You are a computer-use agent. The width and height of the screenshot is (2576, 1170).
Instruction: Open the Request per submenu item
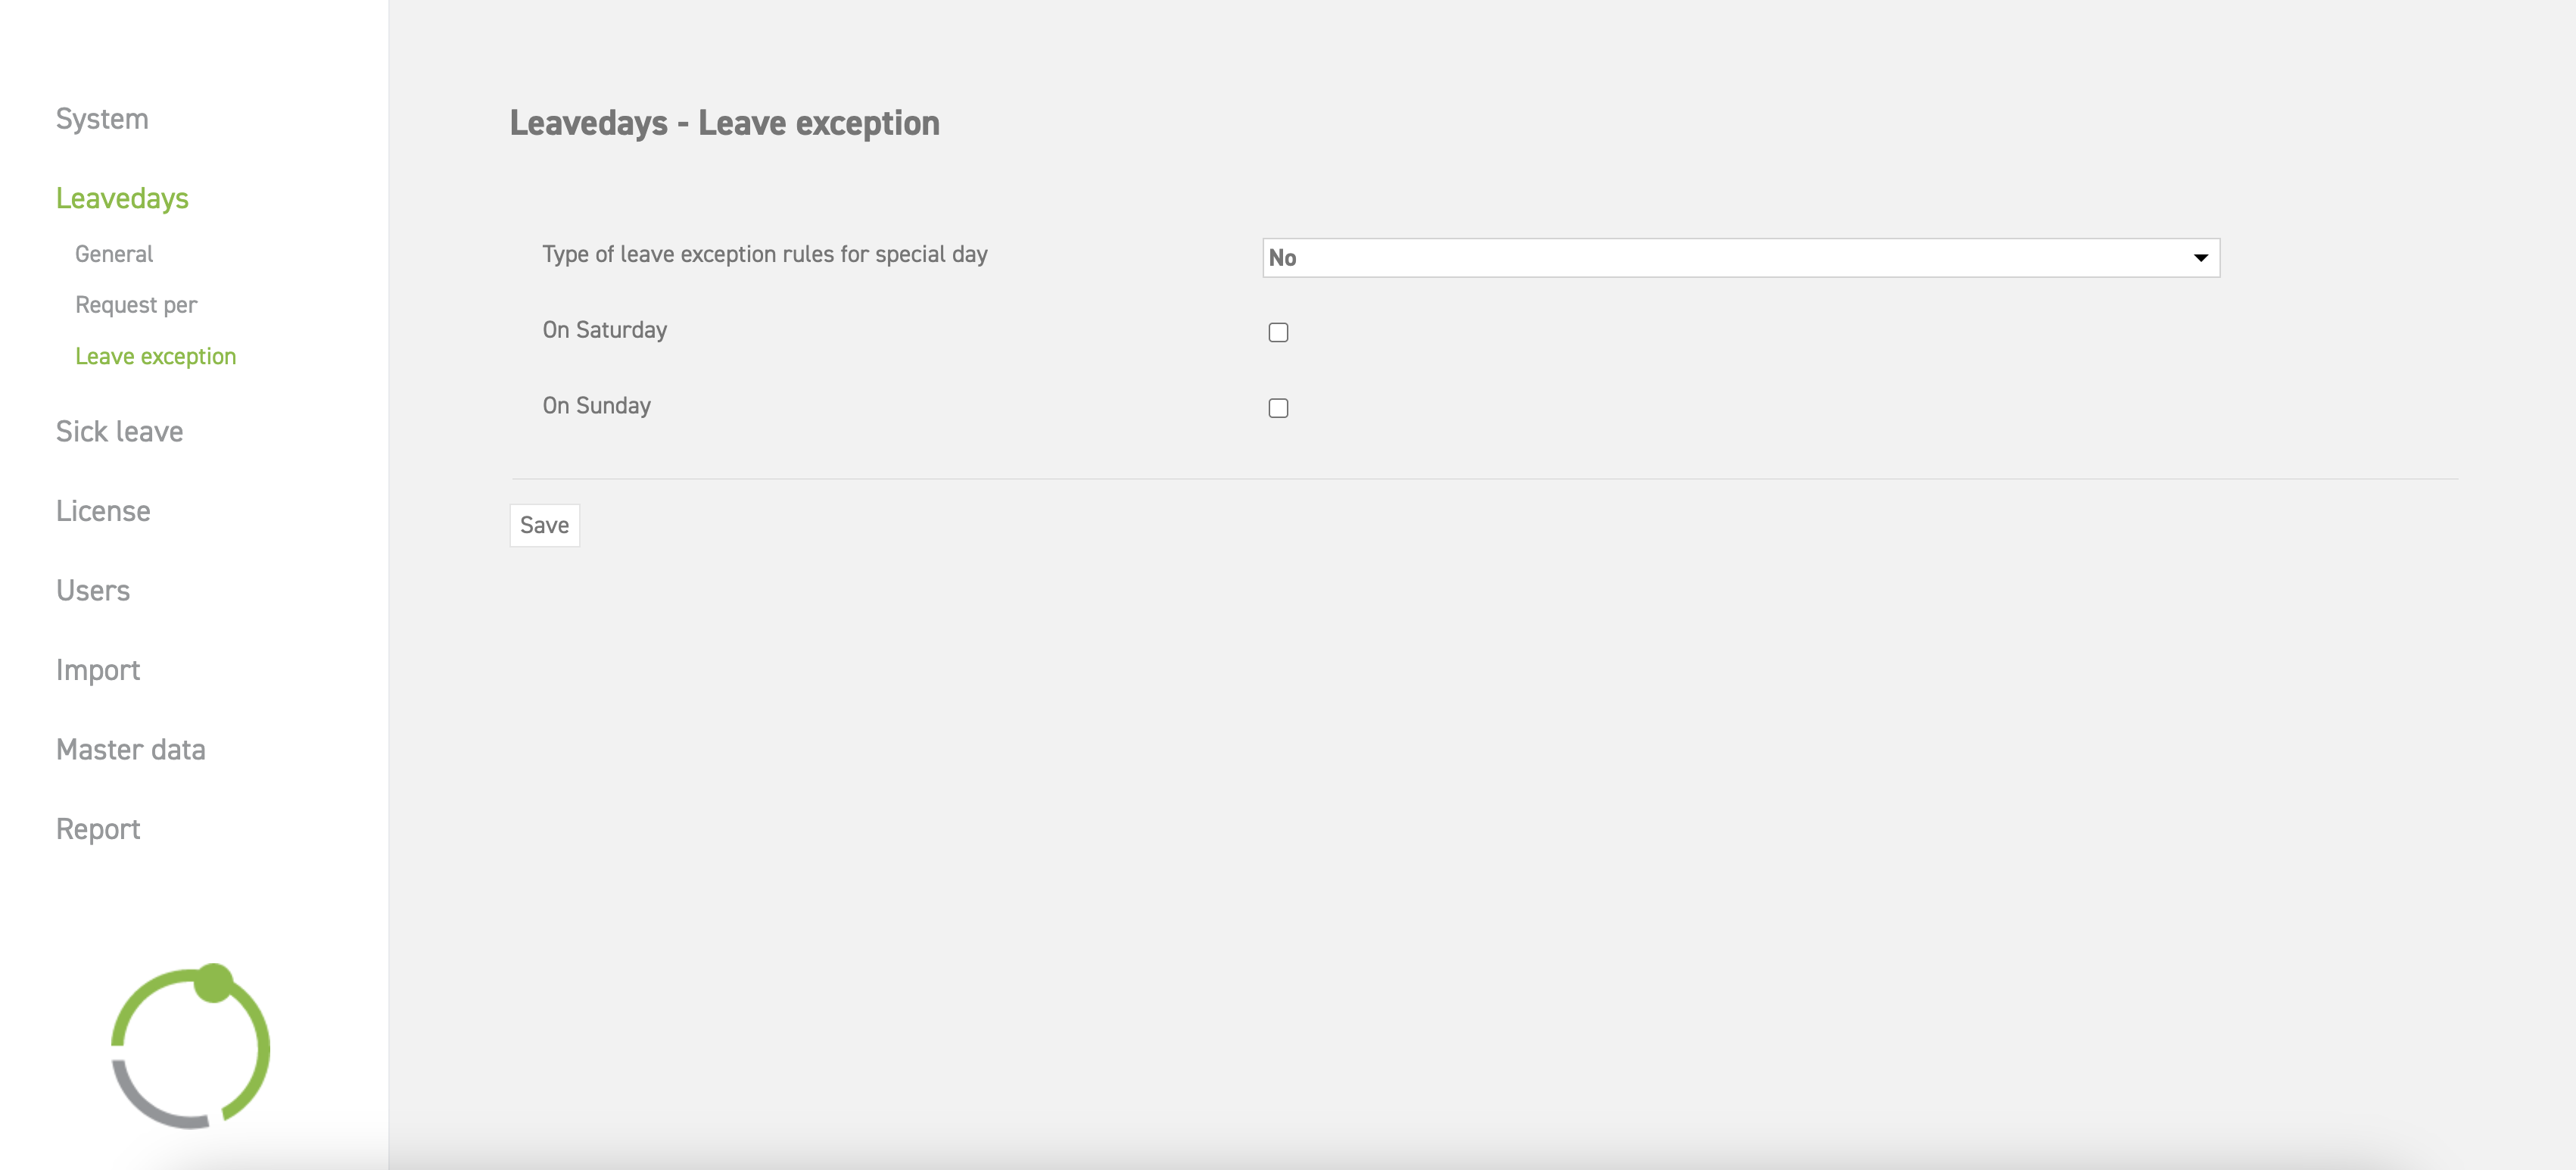point(136,305)
